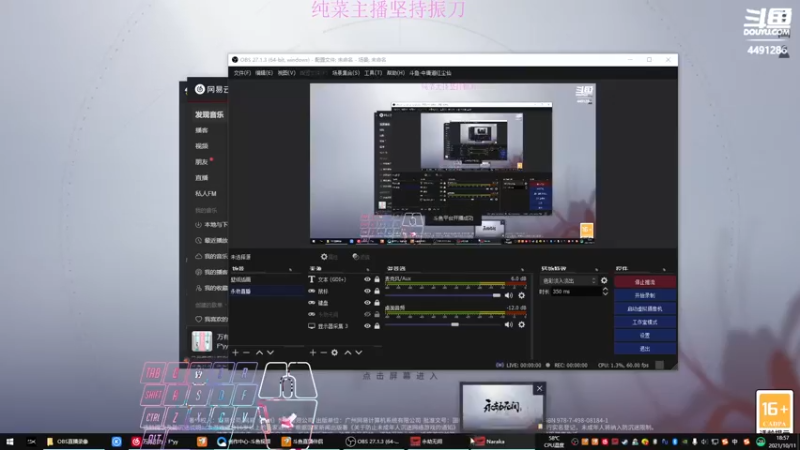This screenshot has height=450, width=800.
Task: Move source up with Sources up arrow
Action: tap(347, 353)
